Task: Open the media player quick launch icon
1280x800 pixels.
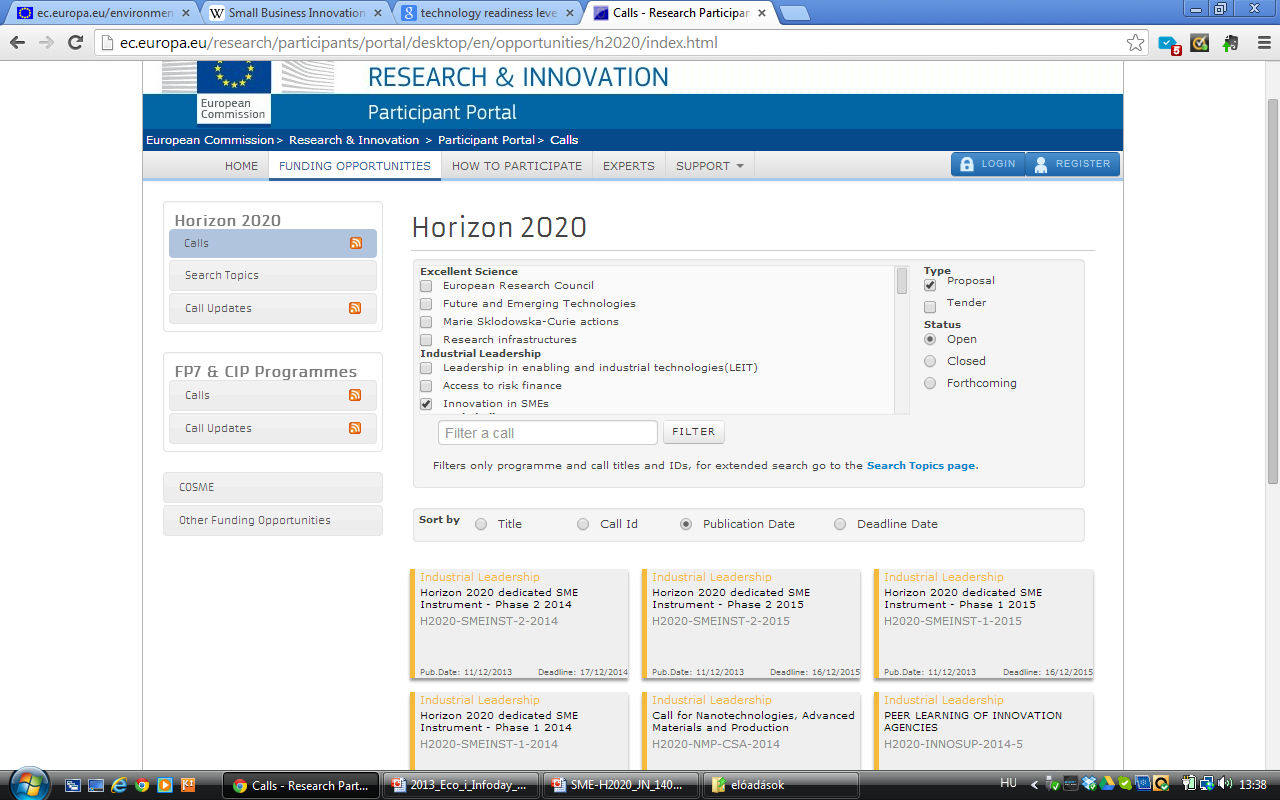Action: coord(165,785)
